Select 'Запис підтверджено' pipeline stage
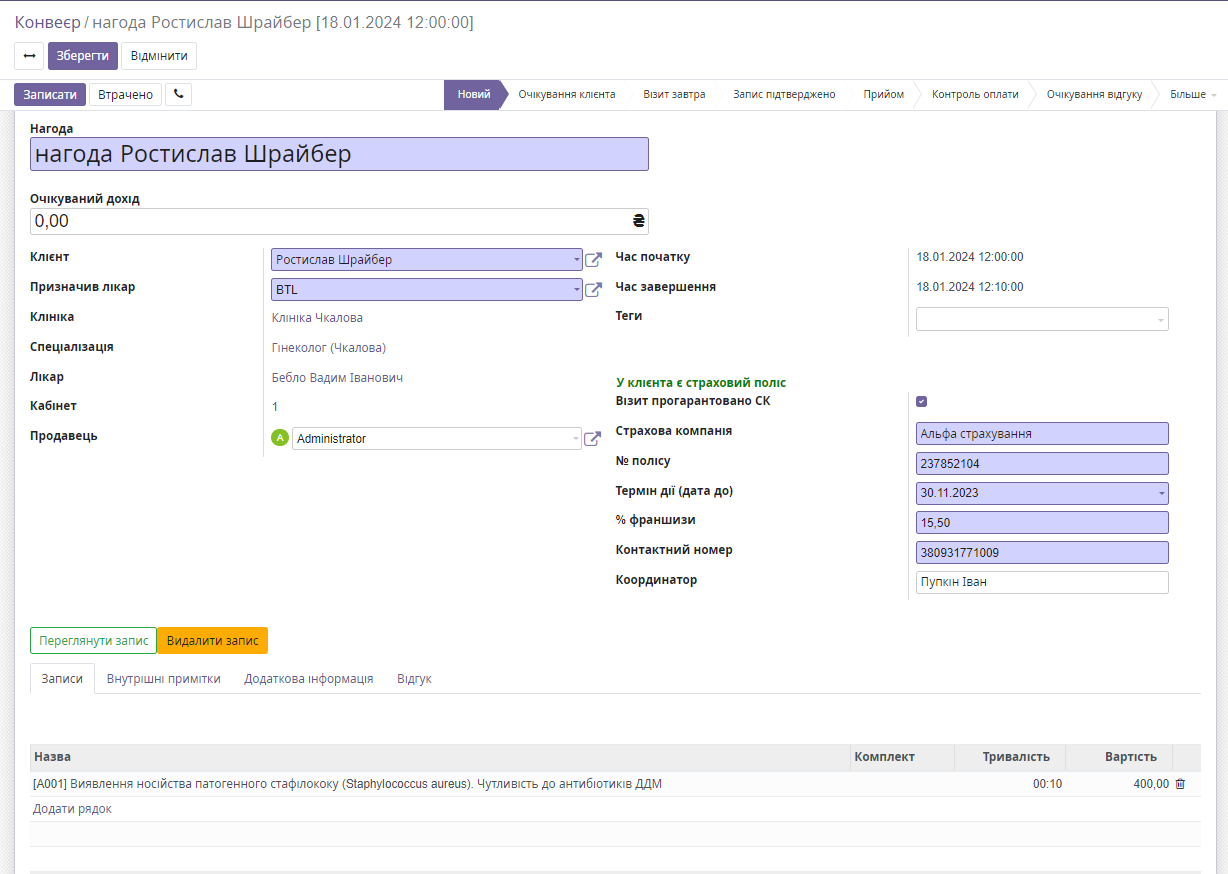 (x=783, y=95)
